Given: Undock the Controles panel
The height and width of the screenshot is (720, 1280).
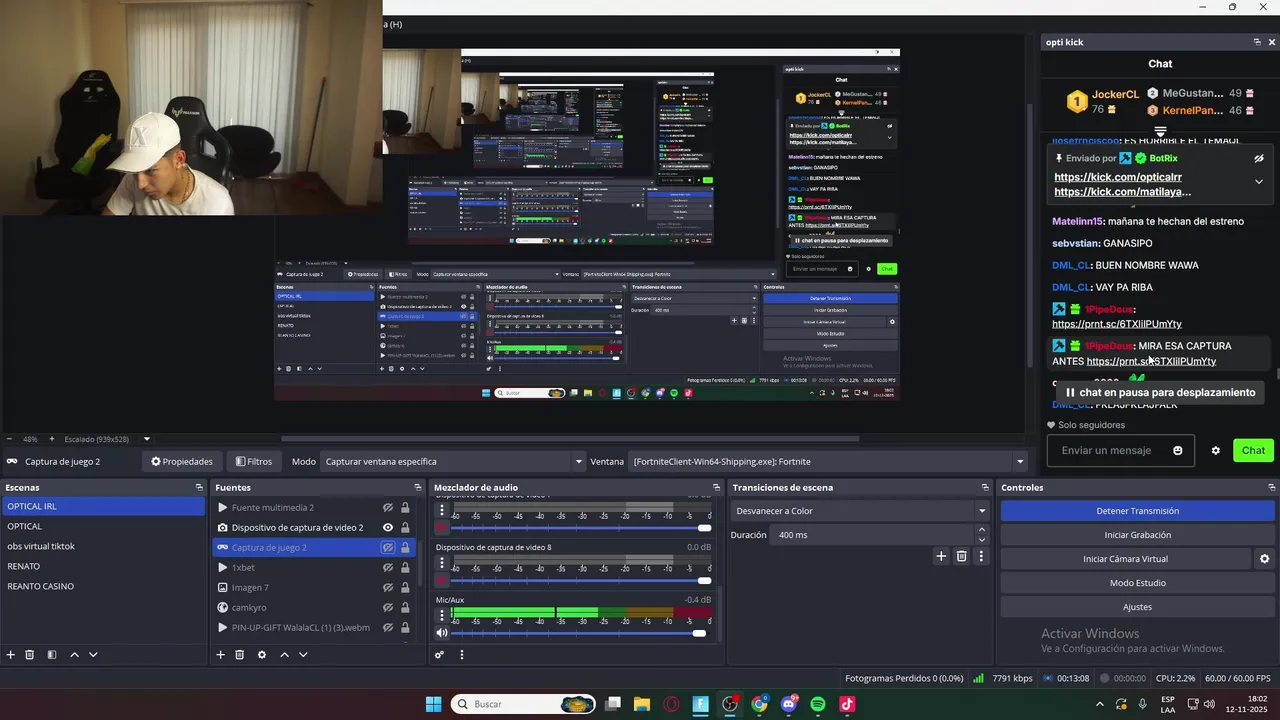Looking at the screenshot, I should click(1270, 488).
